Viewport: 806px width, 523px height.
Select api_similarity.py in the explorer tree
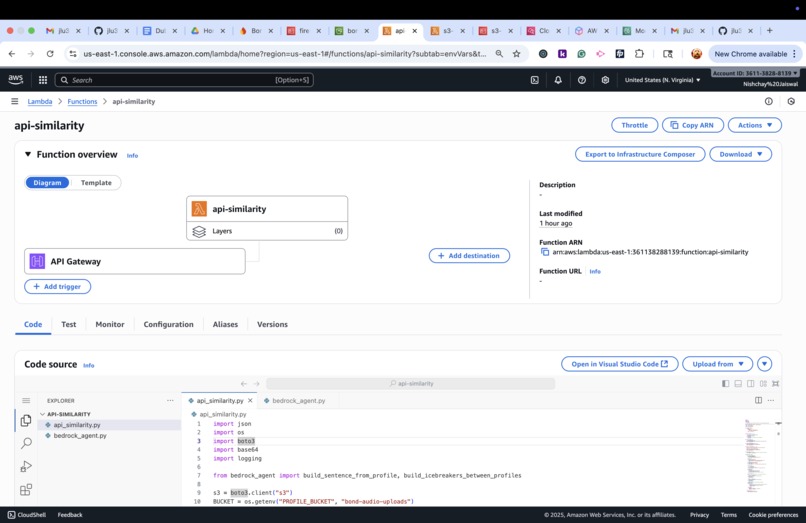pyautogui.click(x=109, y=425)
